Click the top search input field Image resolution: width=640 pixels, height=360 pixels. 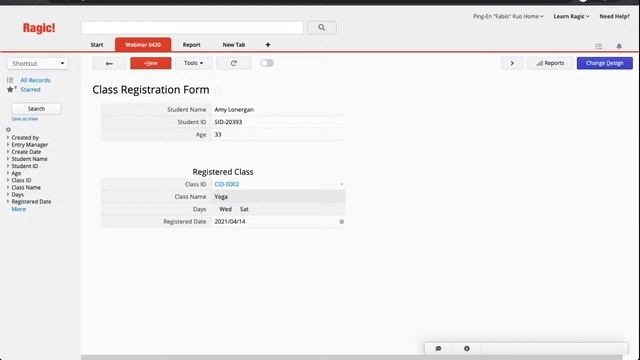[192, 27]
